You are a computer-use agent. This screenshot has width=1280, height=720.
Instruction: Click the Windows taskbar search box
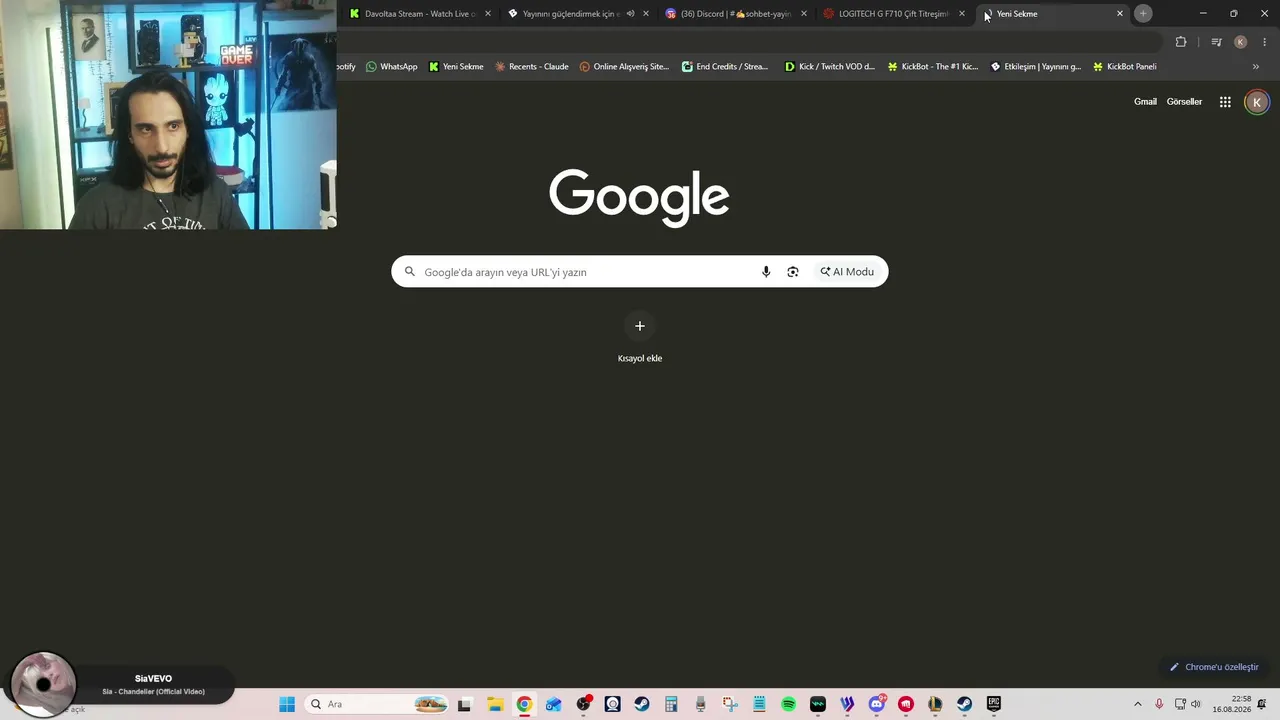[x=377, y=704]
